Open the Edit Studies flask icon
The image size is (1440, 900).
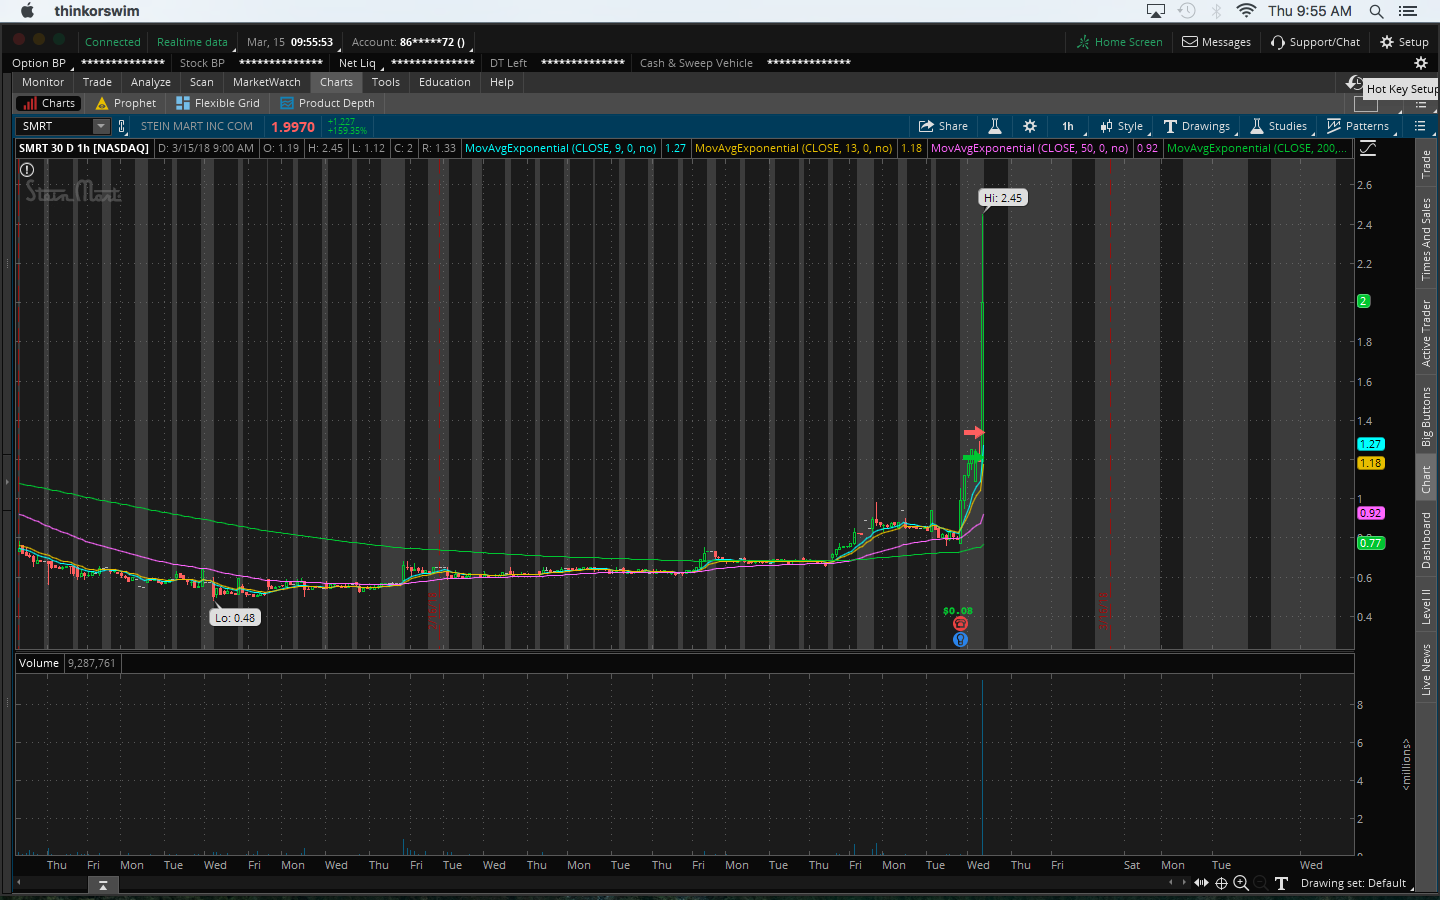(995, 126)
